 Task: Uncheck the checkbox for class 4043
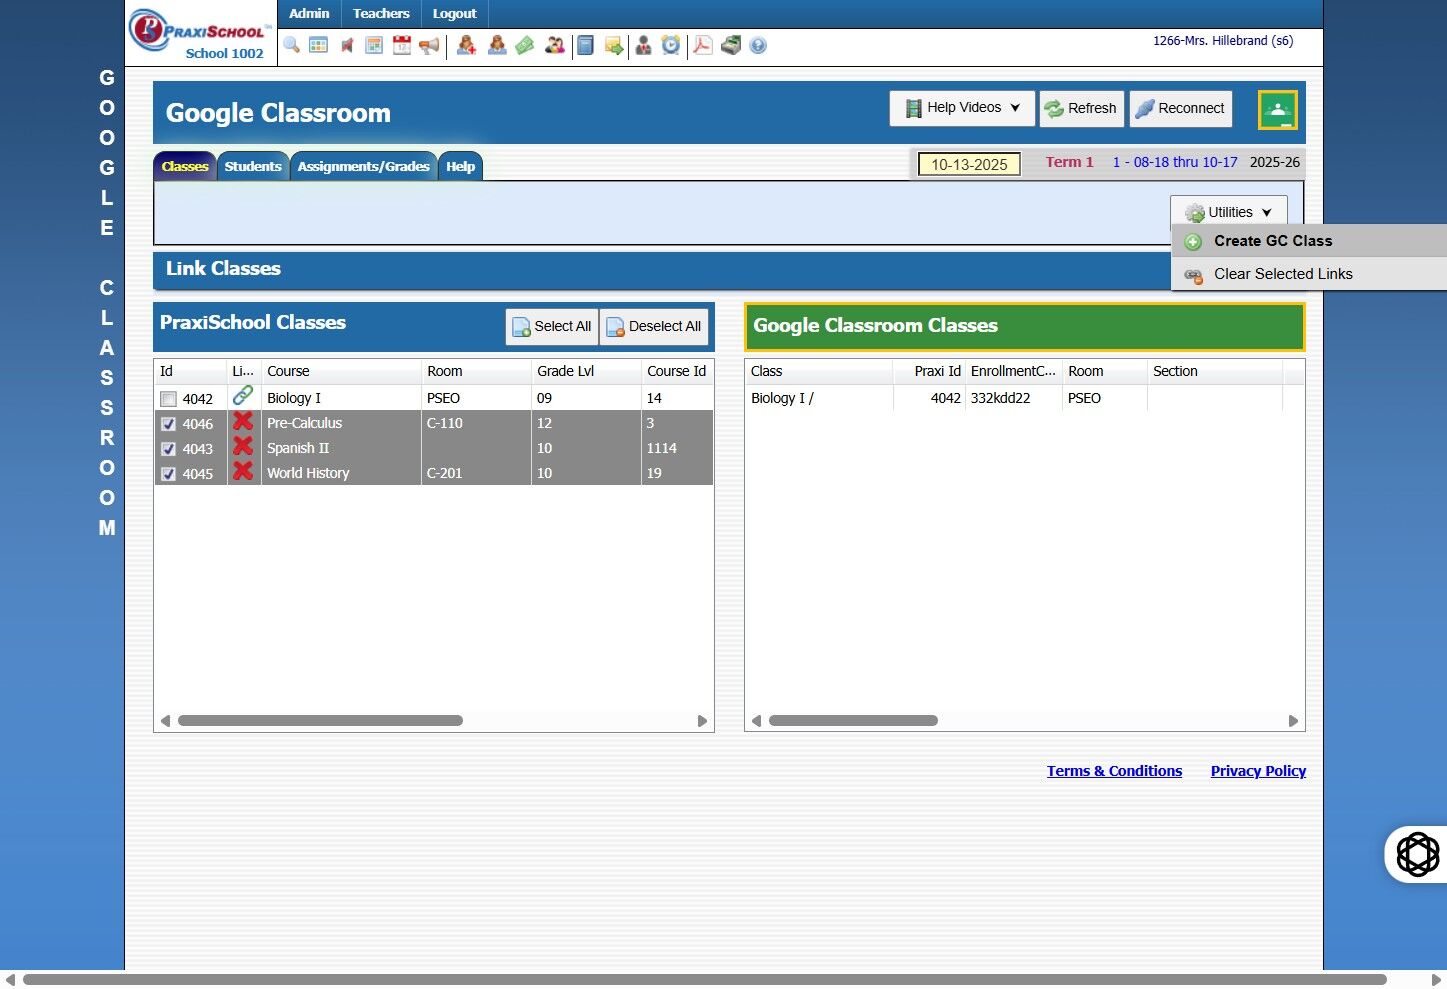168,449
